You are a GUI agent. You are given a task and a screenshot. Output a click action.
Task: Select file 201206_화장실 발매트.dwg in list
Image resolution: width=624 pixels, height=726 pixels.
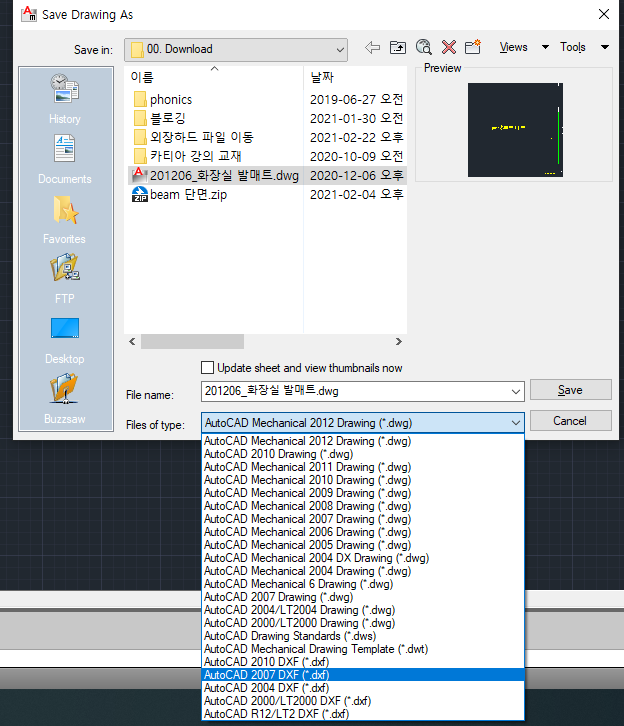215,175
